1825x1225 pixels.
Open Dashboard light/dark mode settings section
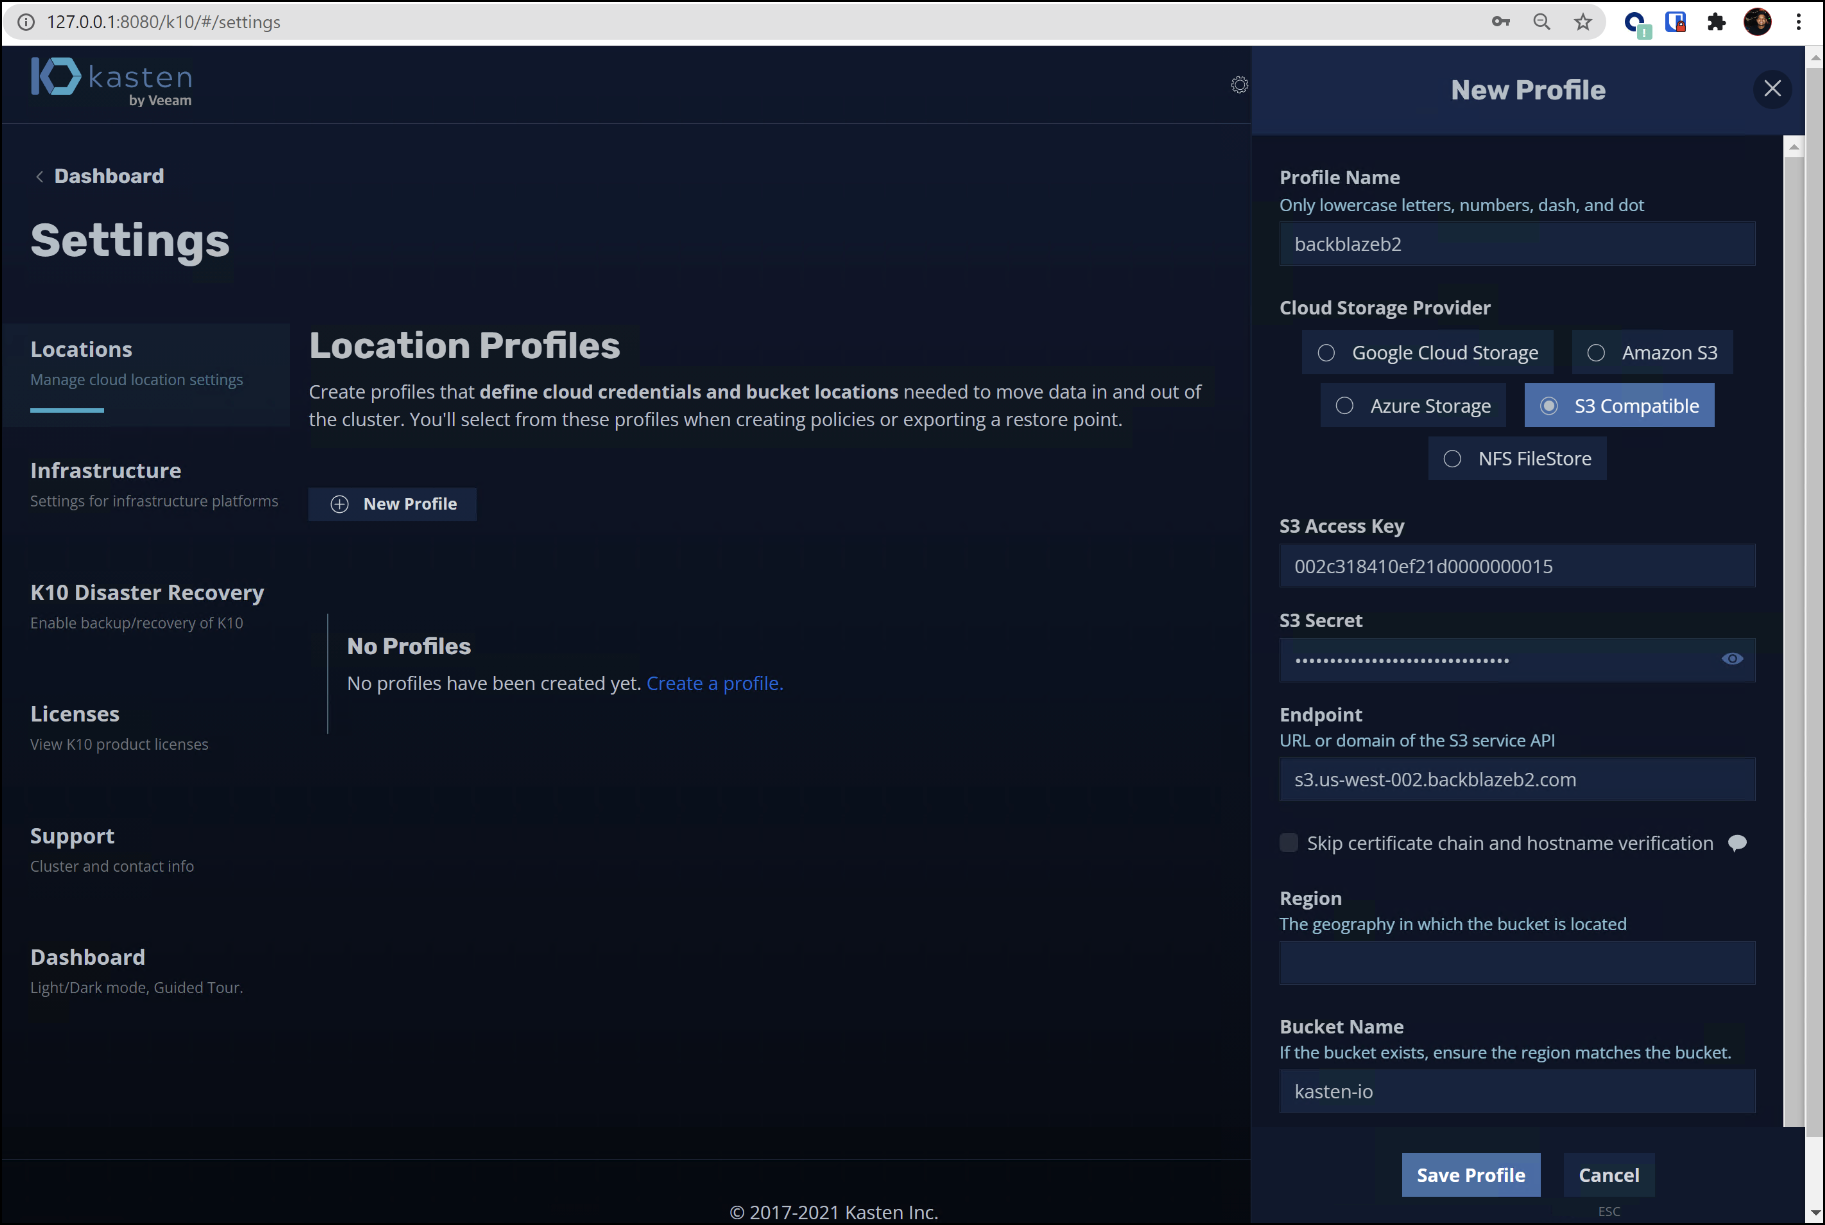[136, 971]
